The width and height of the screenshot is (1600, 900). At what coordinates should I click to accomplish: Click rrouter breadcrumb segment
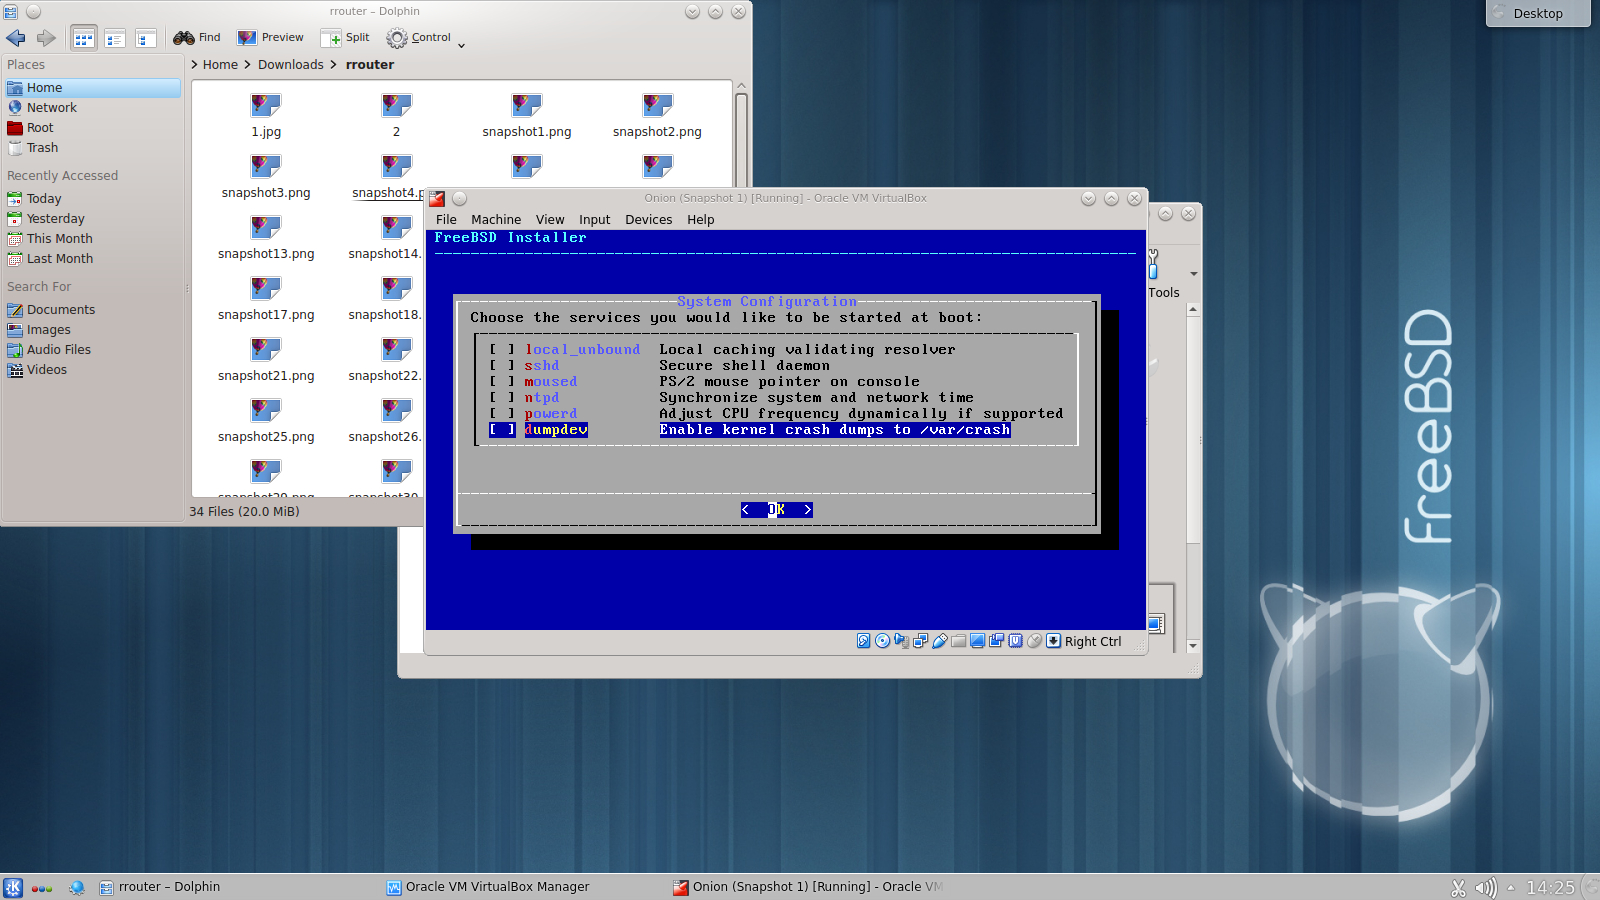(370, 65)
